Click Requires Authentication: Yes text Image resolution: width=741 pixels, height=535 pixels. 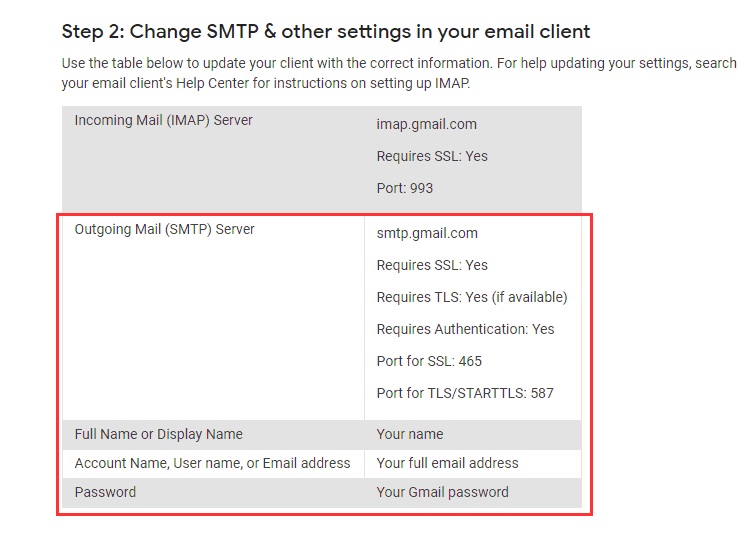(465, 329)
